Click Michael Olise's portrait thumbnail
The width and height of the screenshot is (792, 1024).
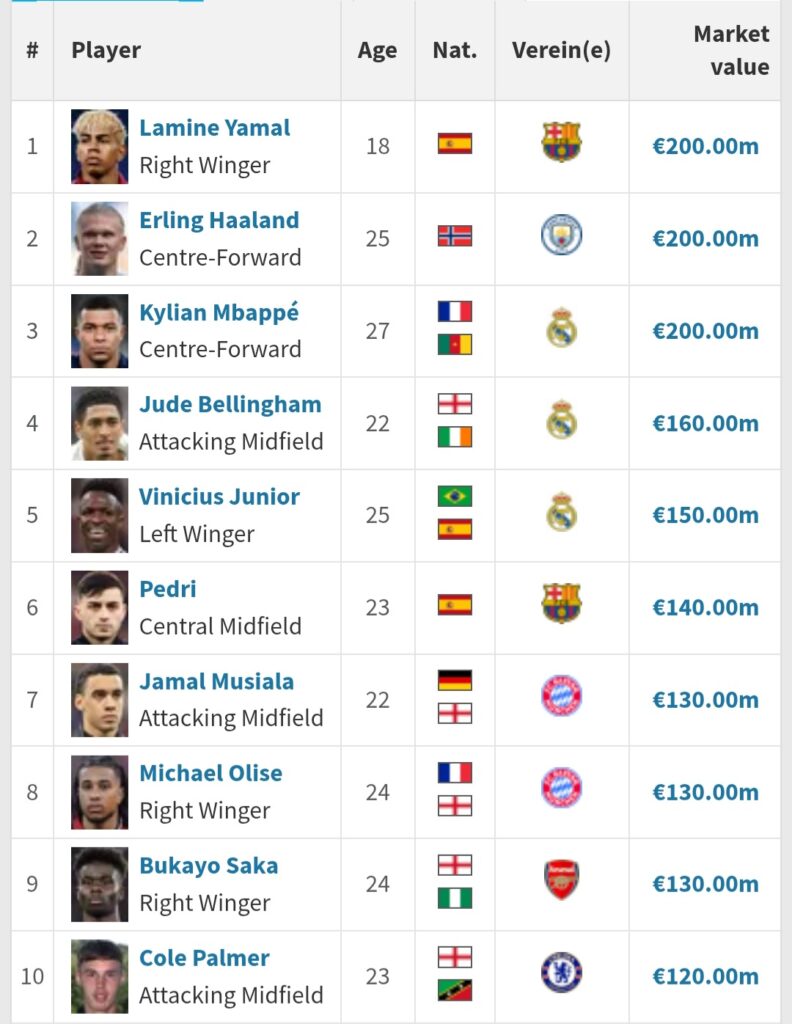pyautogui.click(x=100, y=792)
